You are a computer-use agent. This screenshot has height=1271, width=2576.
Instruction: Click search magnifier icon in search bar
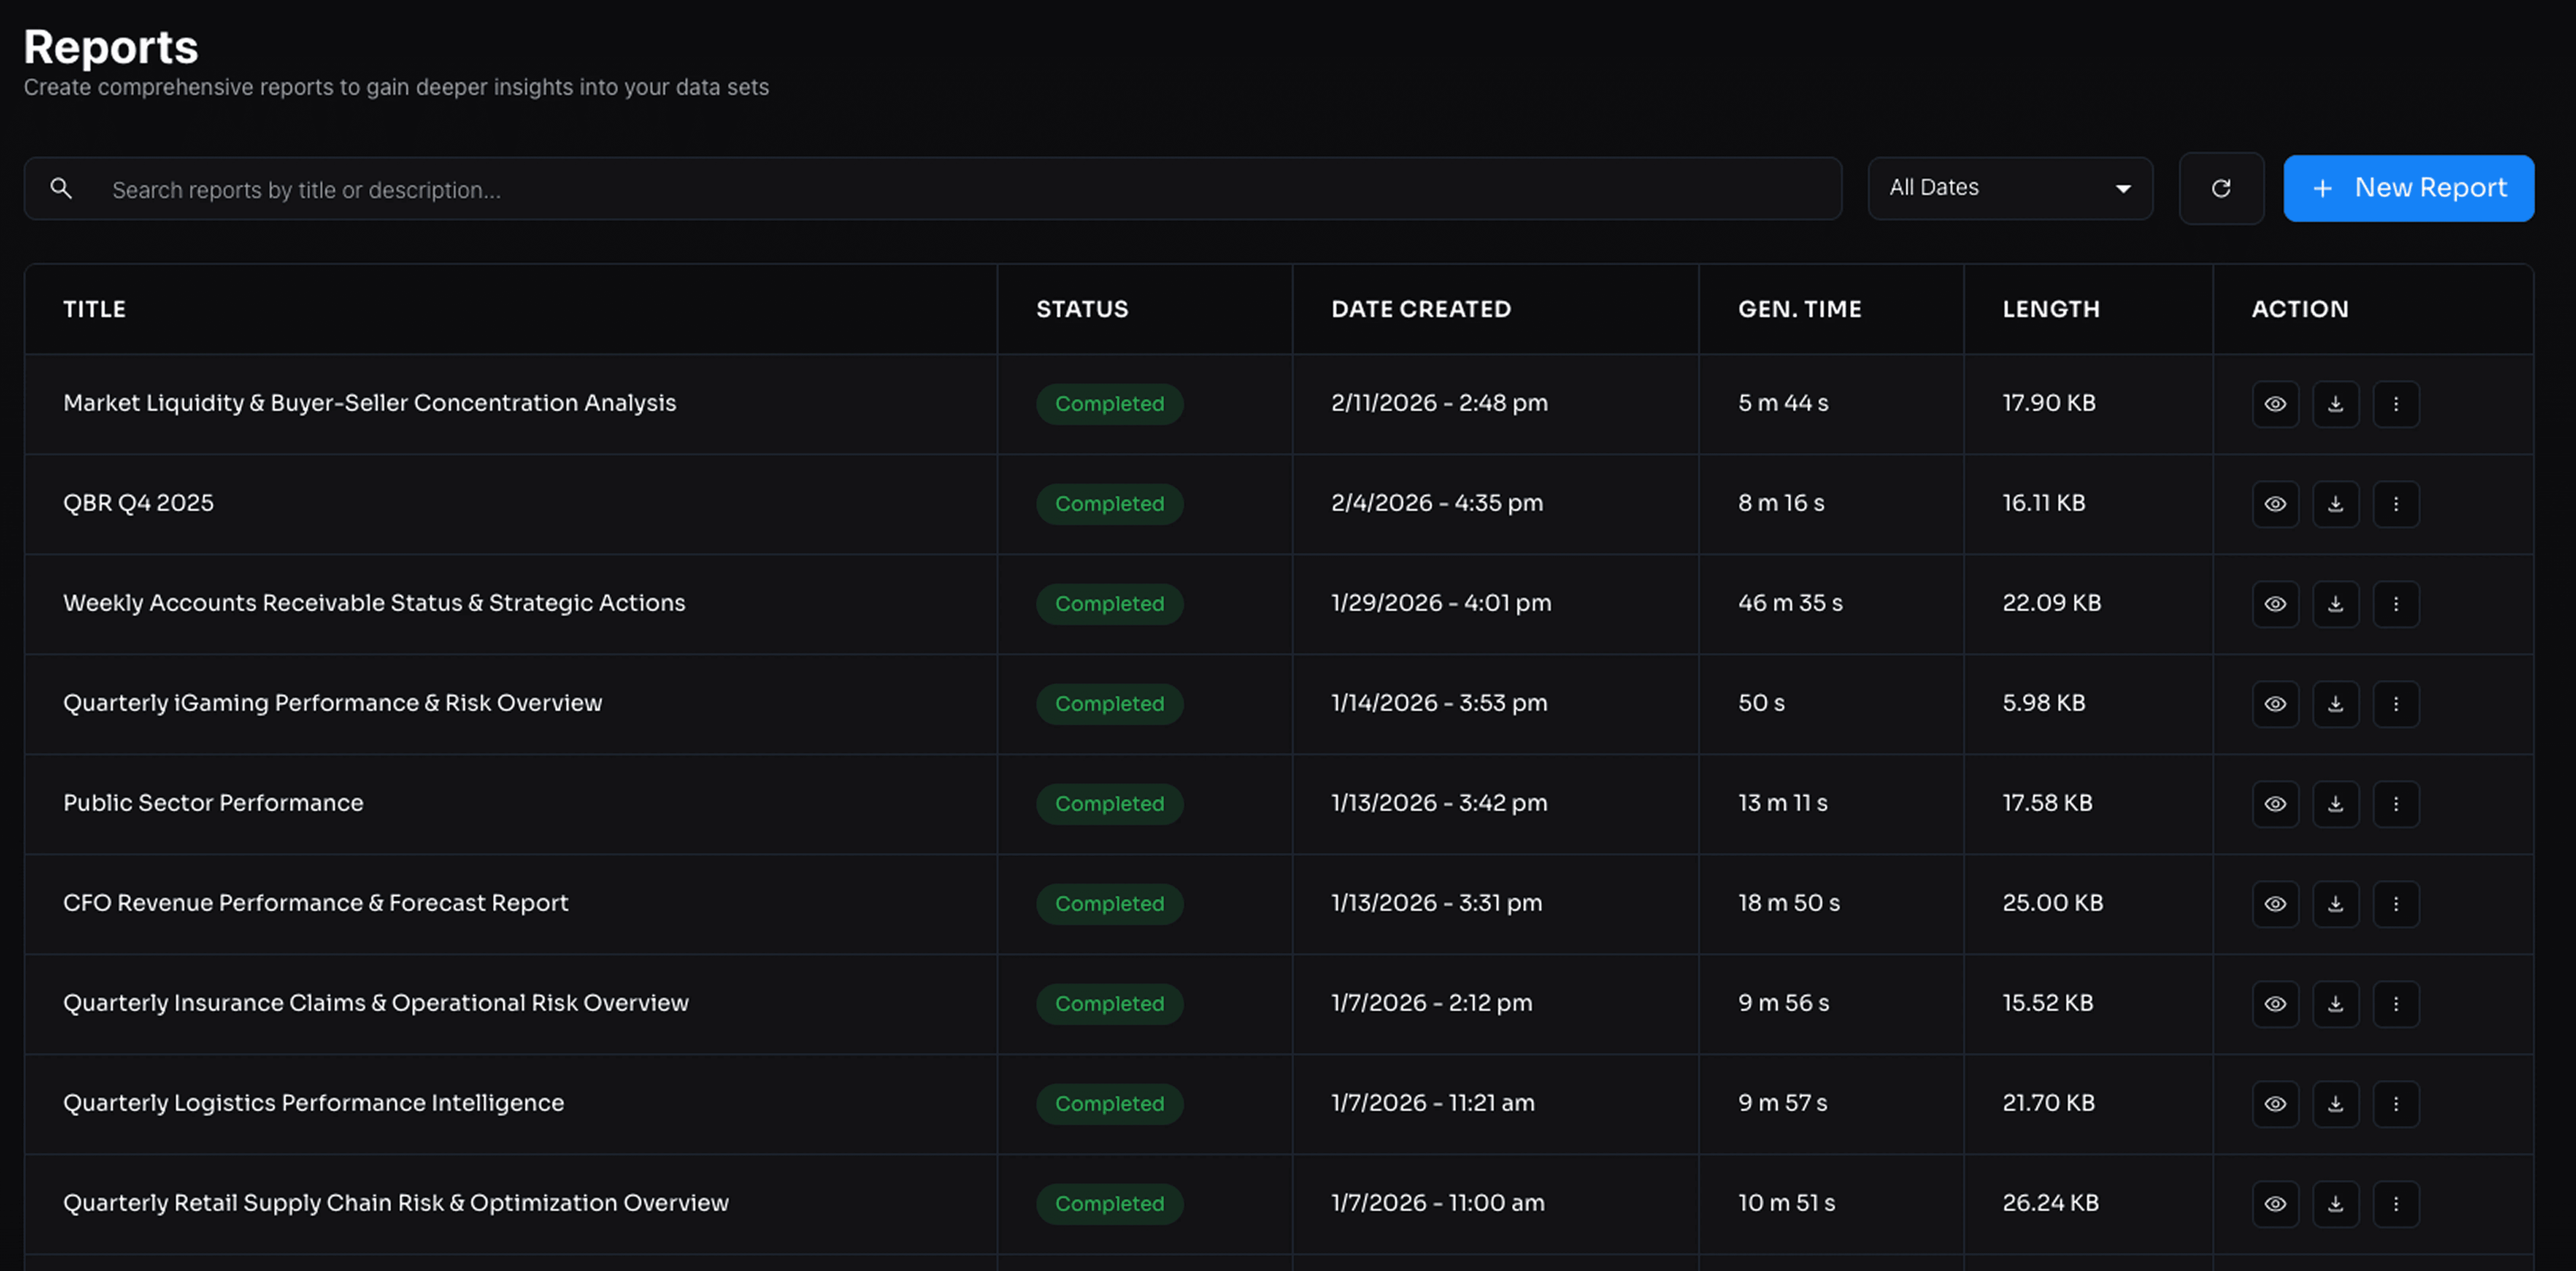pyautogui.click(x=61, y=188)
